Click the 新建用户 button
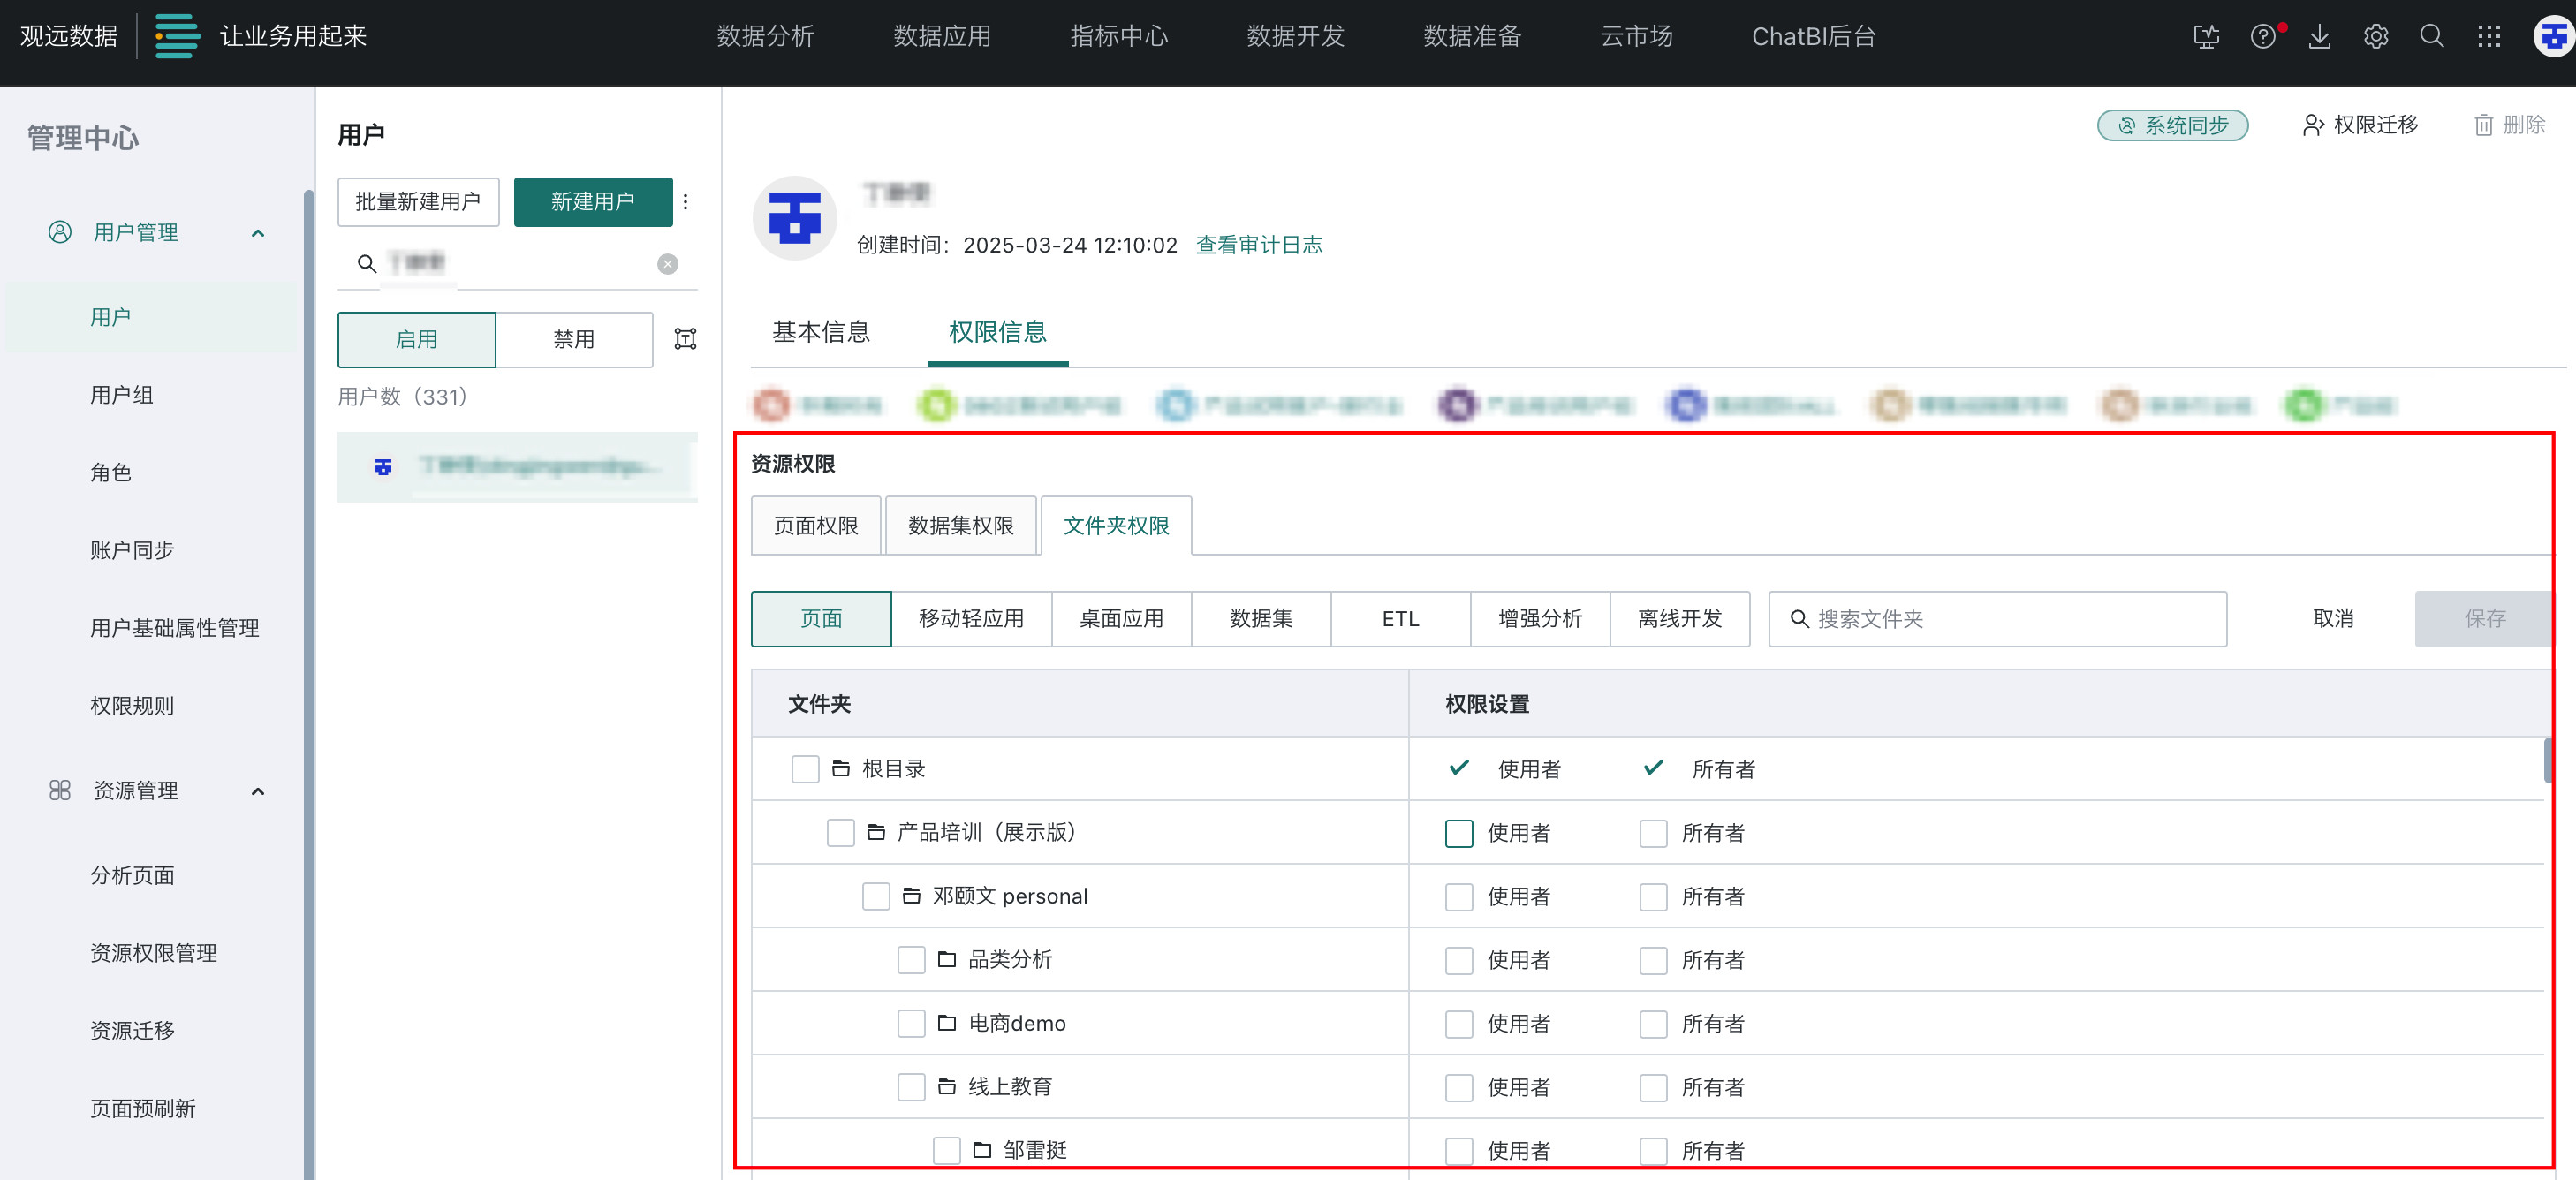The image size is (2576, 1180). (592, 202)
